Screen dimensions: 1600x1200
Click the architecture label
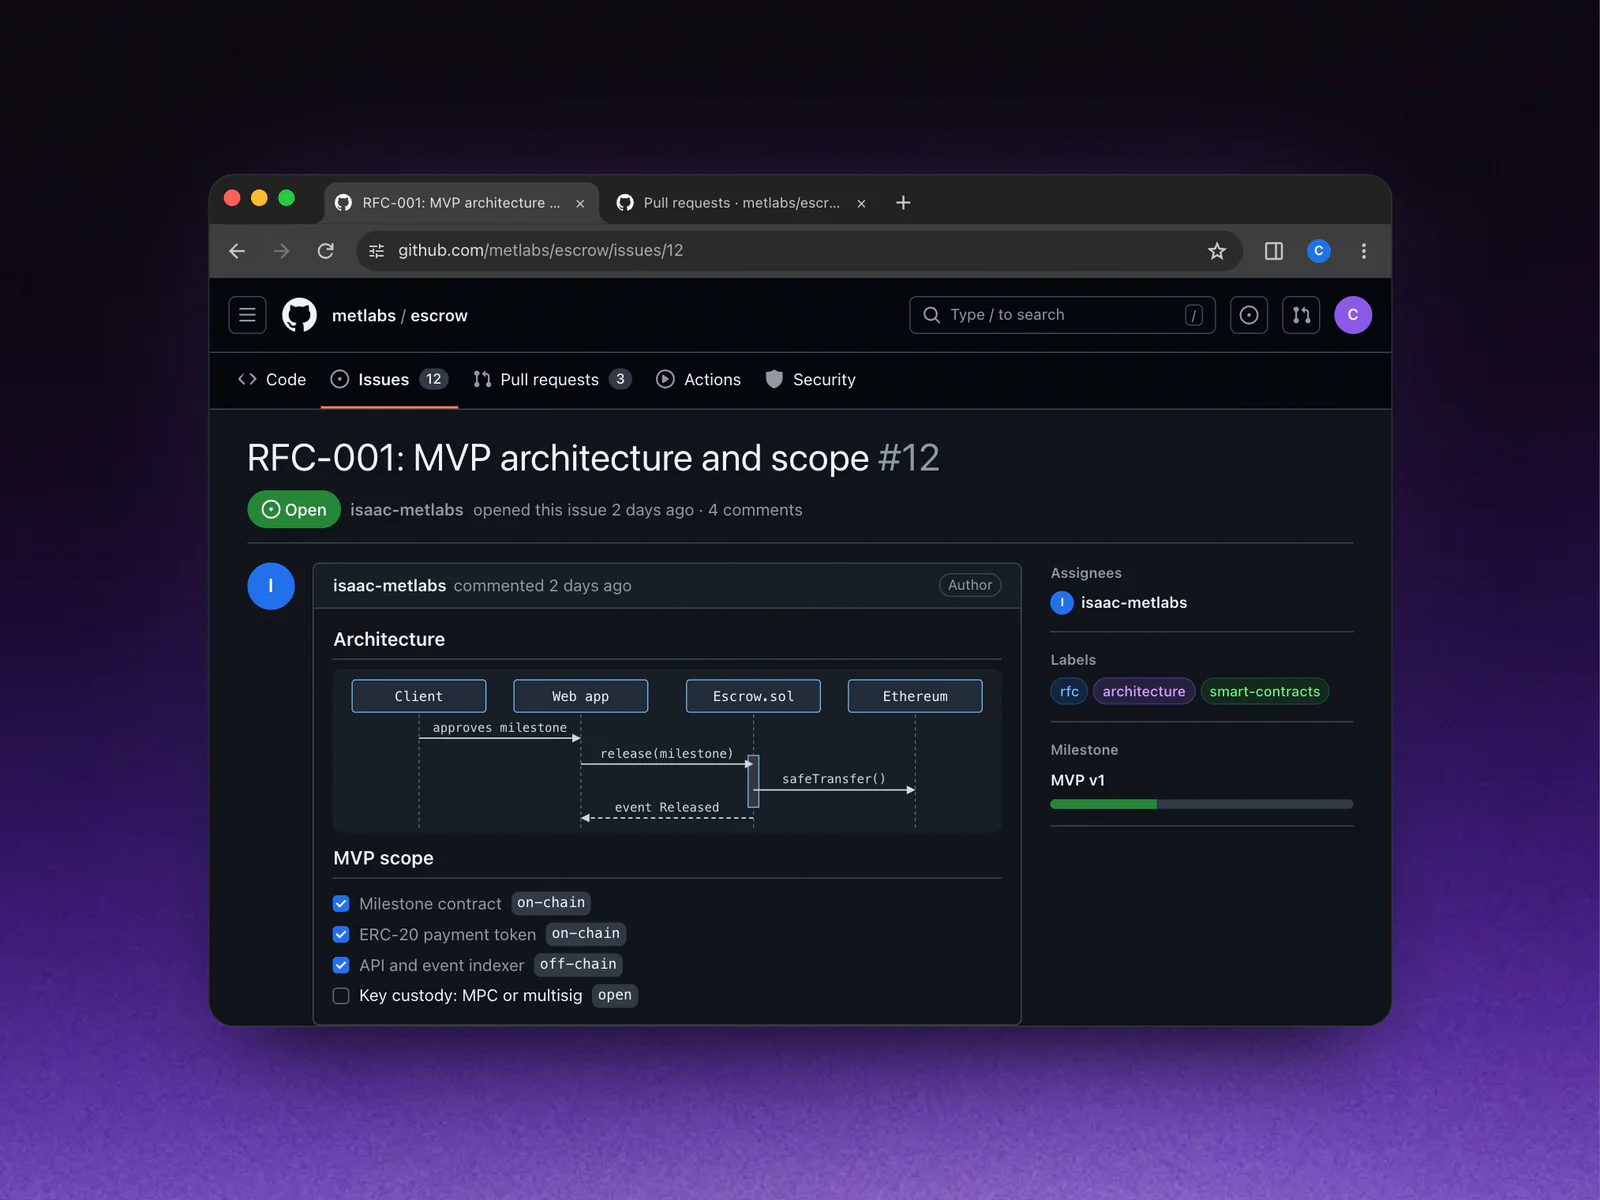point(1144,692)
